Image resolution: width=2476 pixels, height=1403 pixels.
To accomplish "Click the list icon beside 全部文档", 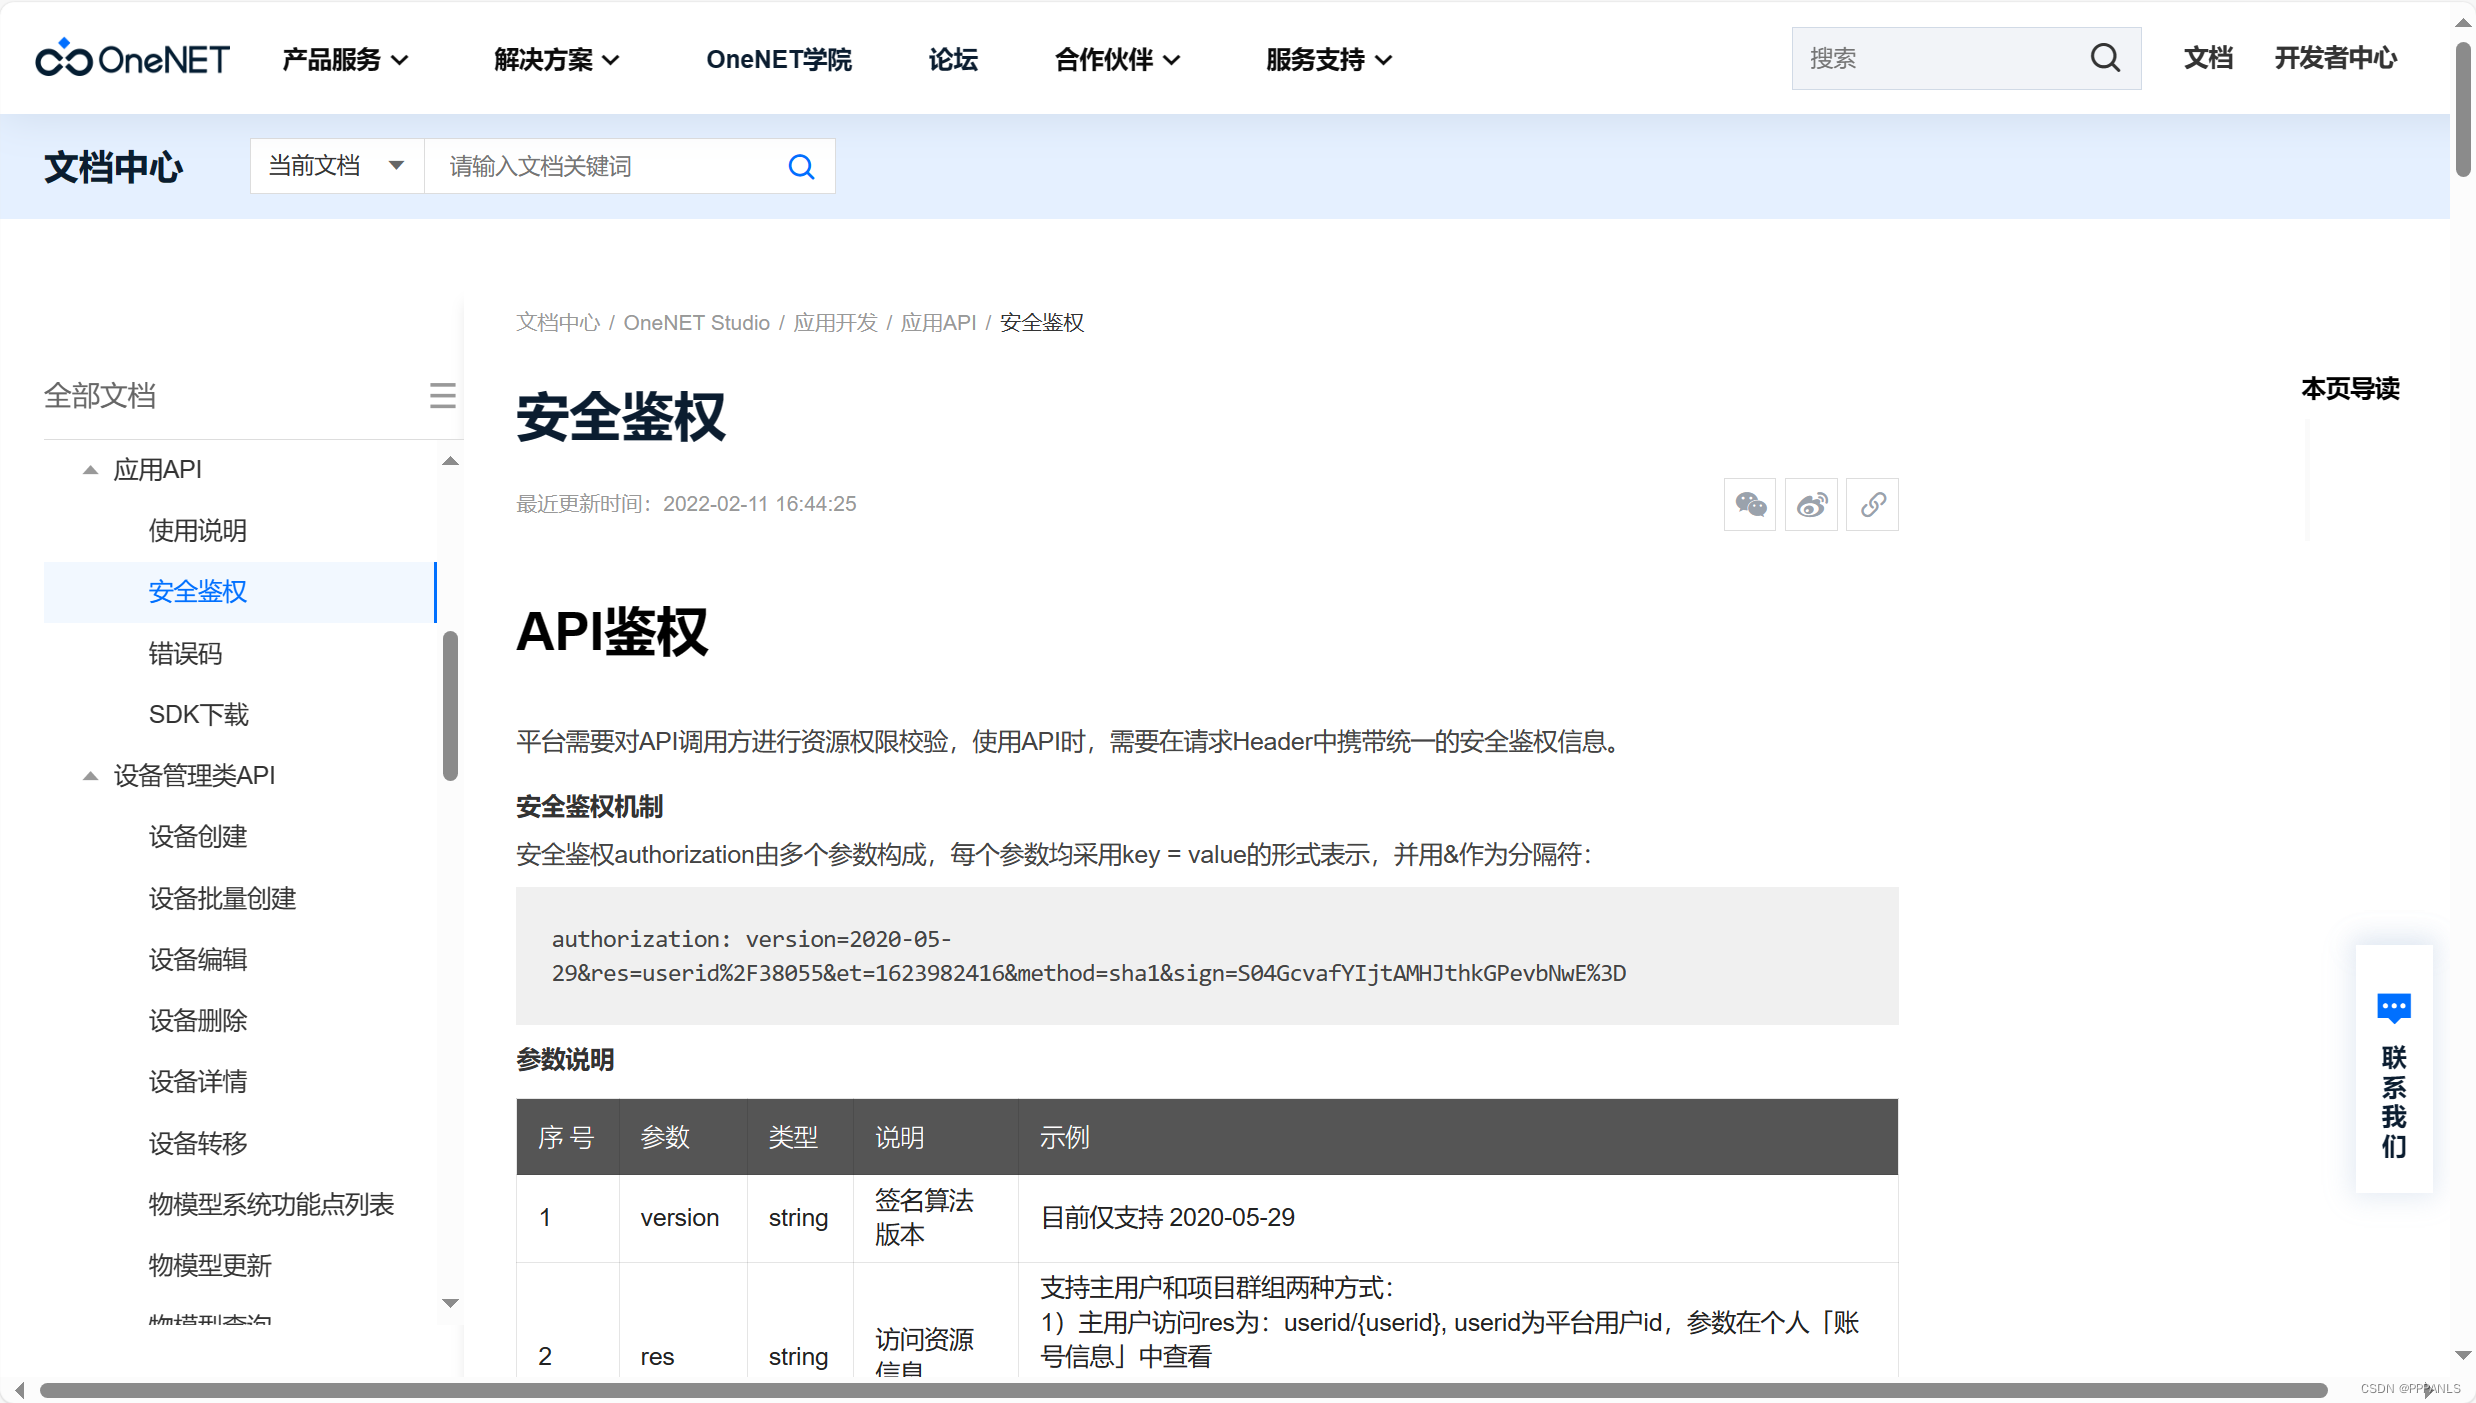I will [443, 395].
